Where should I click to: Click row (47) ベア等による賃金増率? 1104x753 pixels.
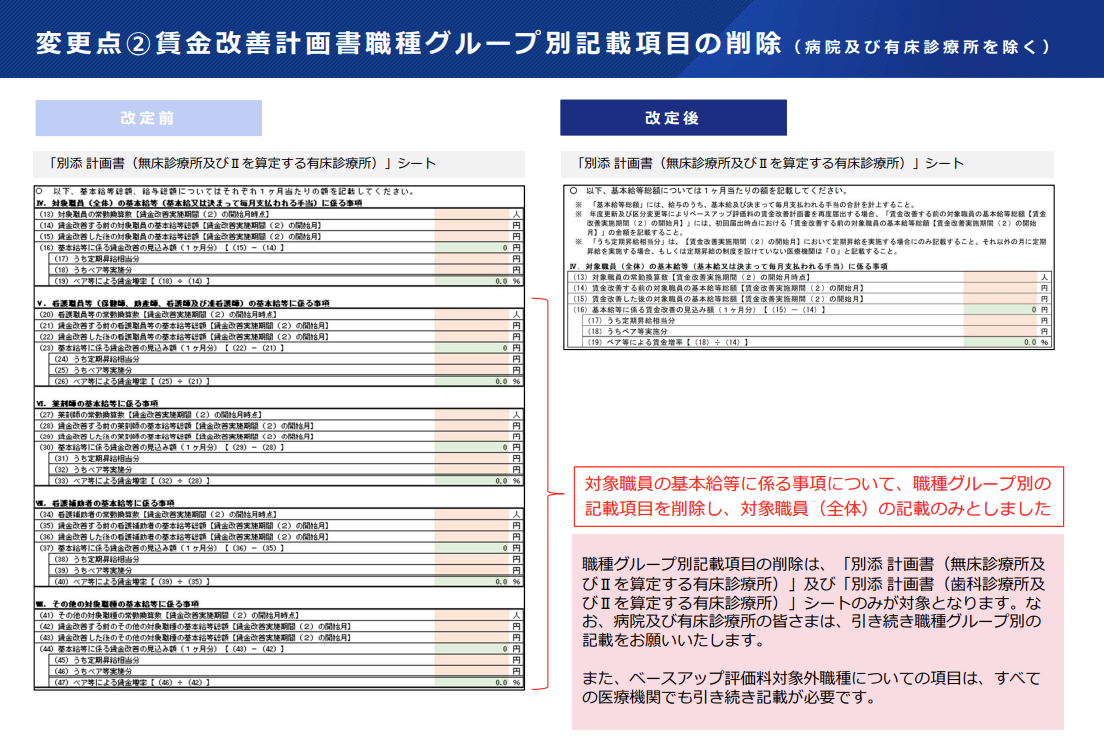pos(287,683)
